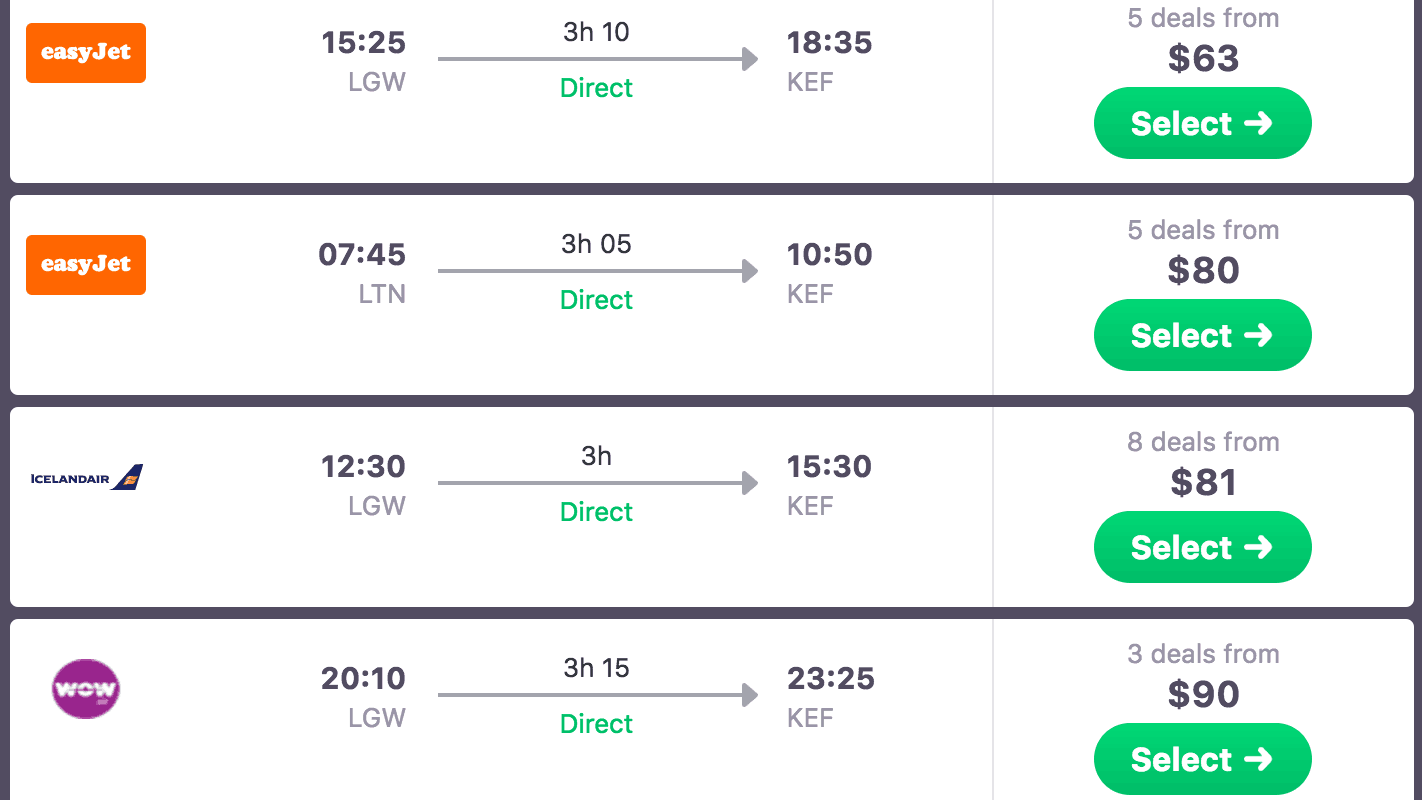Select the $80 easyJet flight from LTN
This screenshot has height=800, width=1422.
1202,335
